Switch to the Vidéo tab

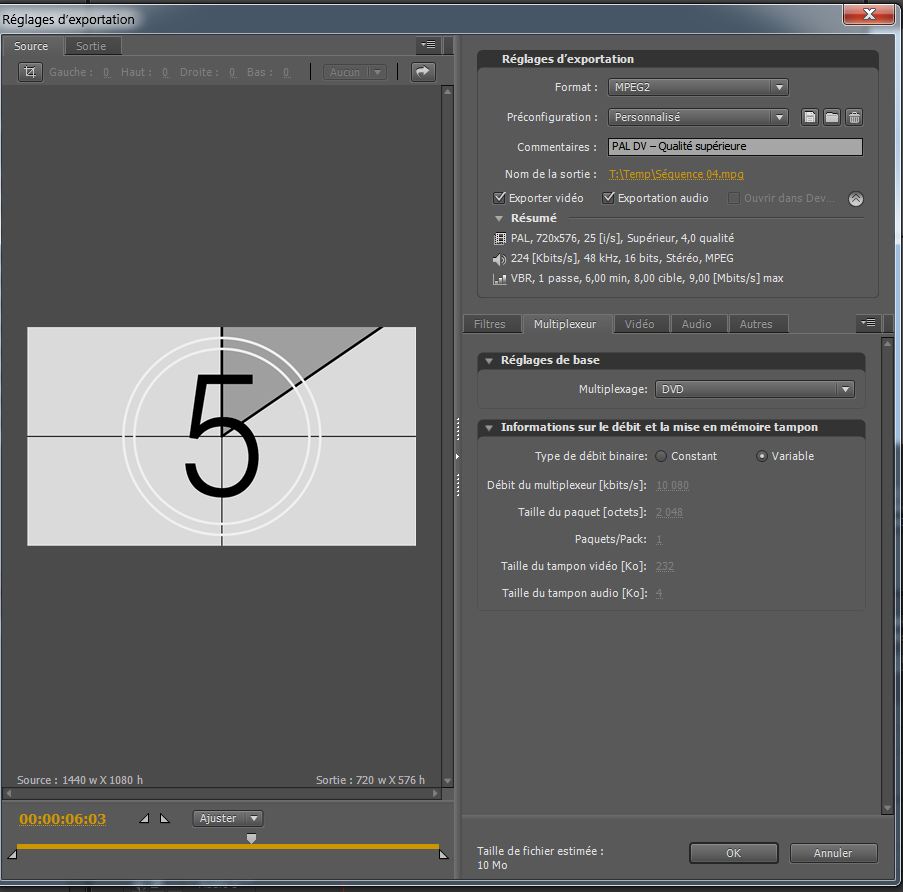pos(639,324)
